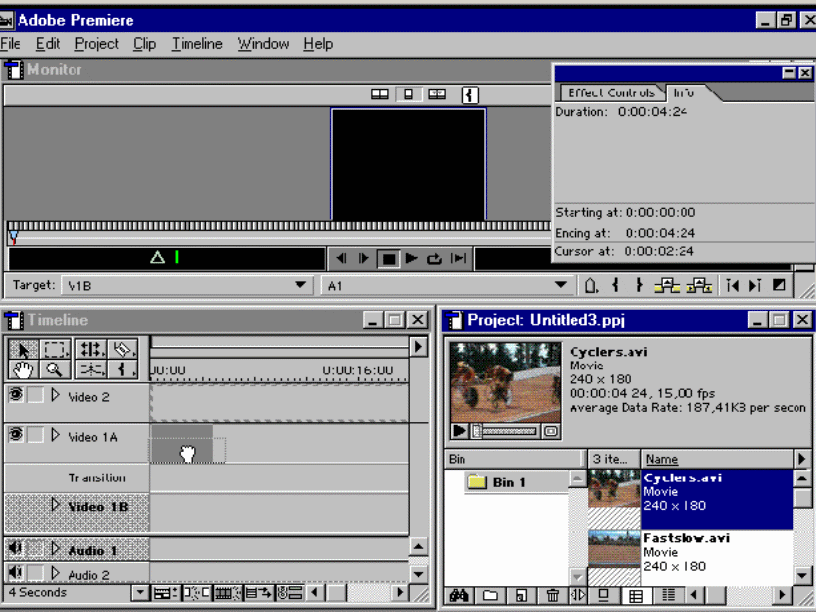This screenshot has width=816, height=612.
Task: Open the Window menu
Action: 263,44
